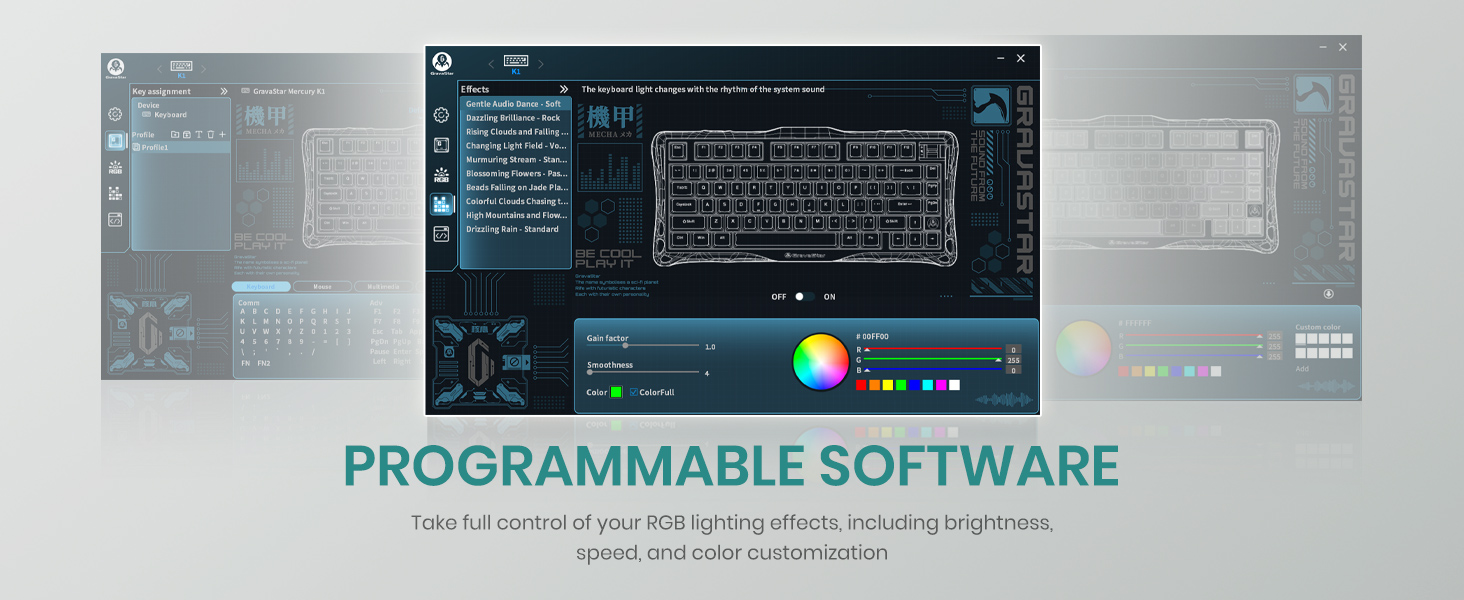The height and width of the screenshot is (600, 1464).
Task: Select cyan preset swatch in front window
Action: (x=928, y=385)
